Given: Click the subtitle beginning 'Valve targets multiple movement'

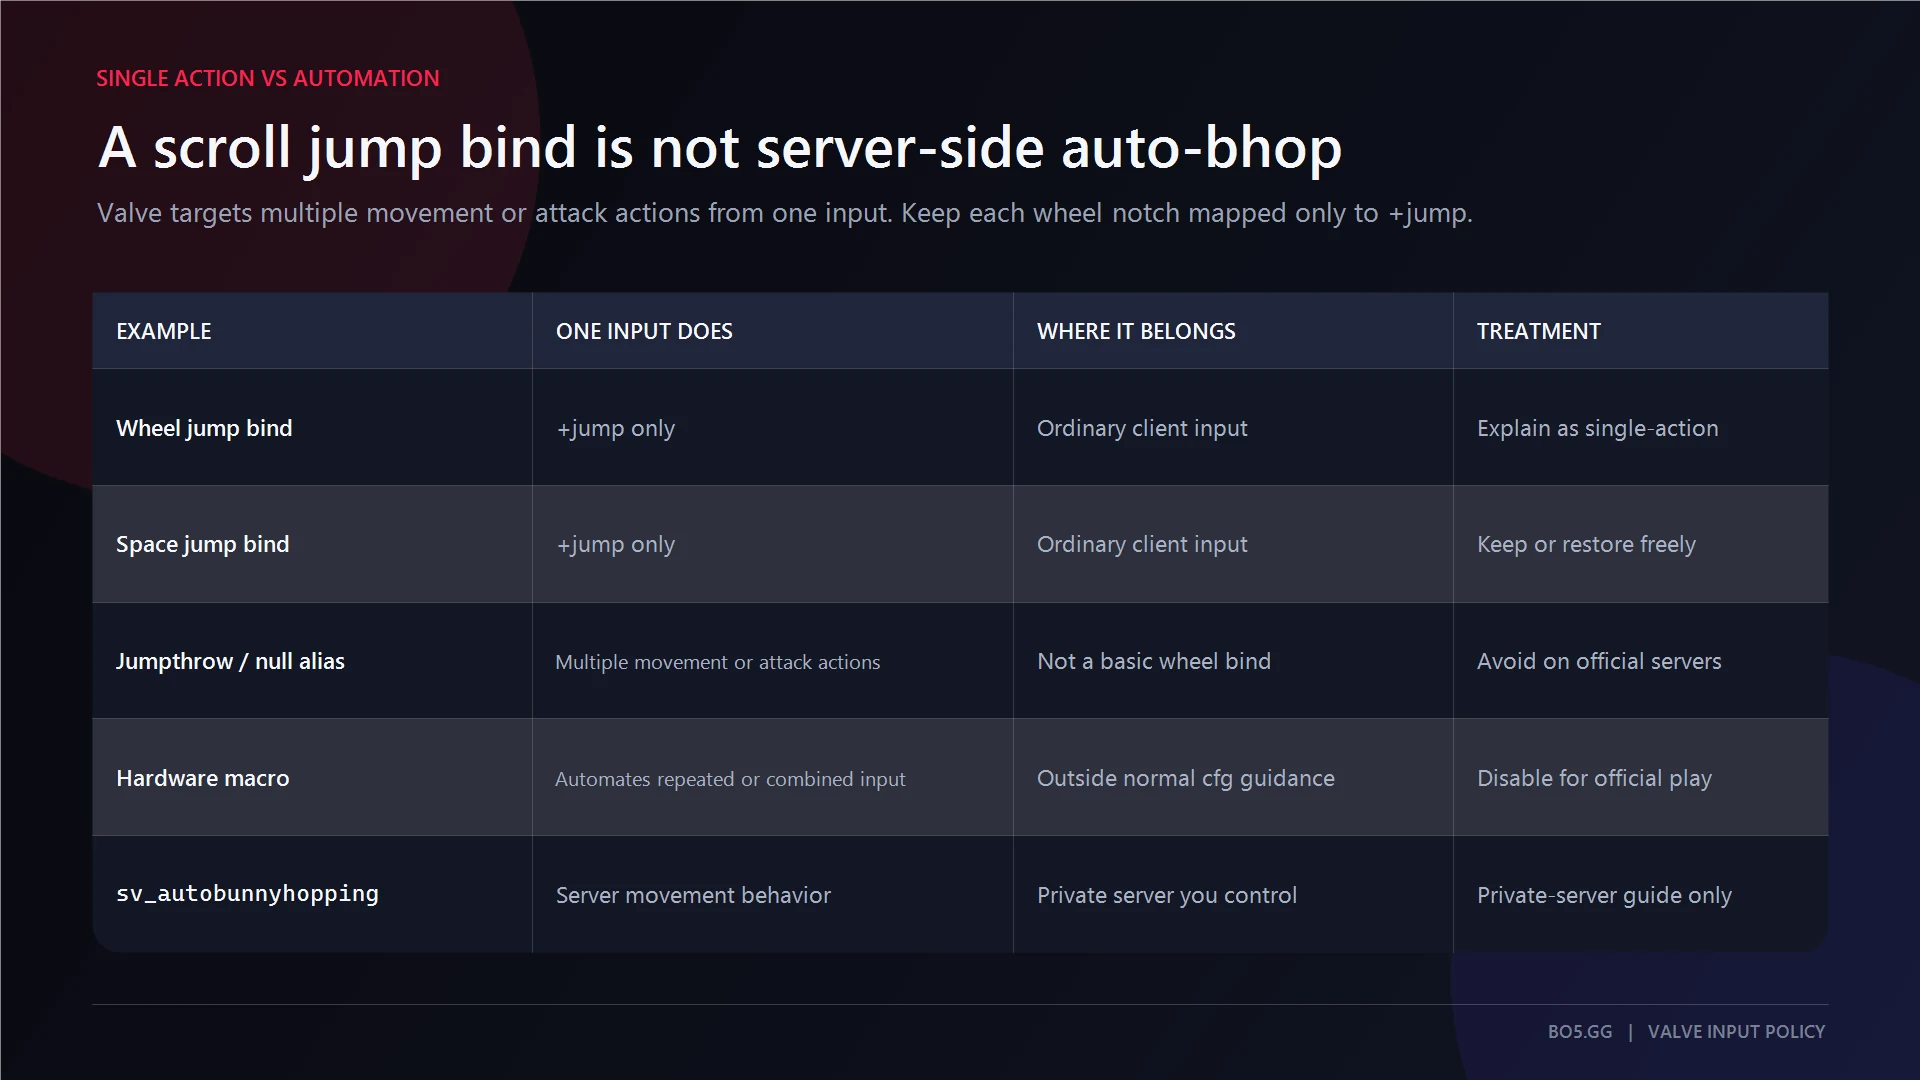Looking at the screenshot, I should [784, 213].
